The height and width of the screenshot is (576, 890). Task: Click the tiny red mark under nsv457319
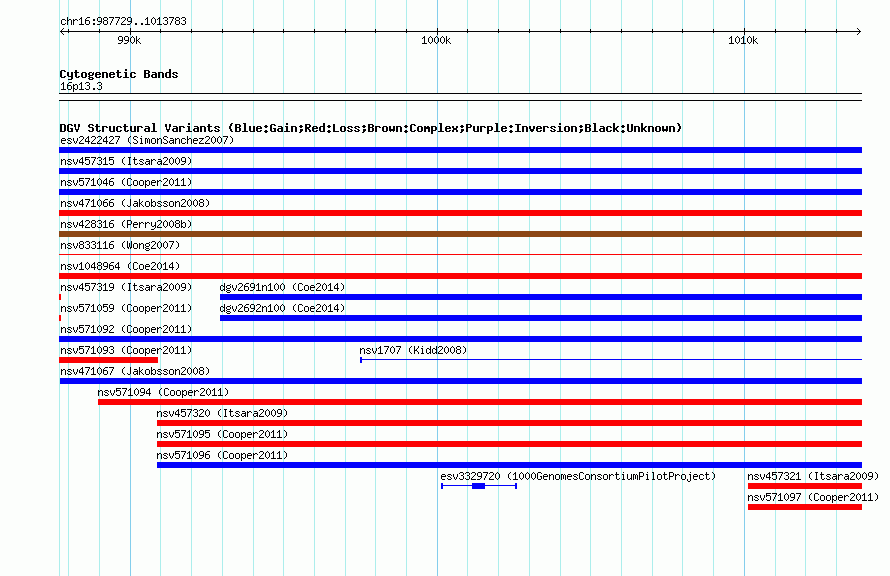(x=60, y=297)
